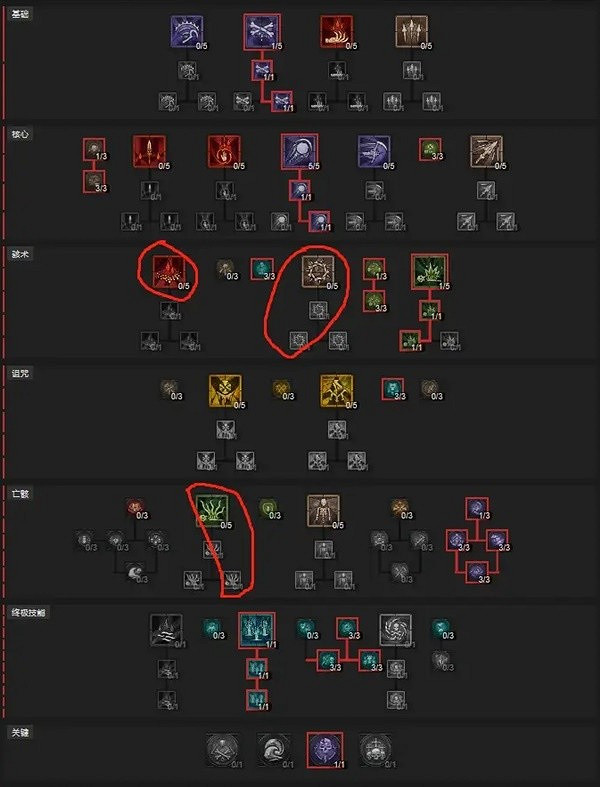Select the purple Reap scythe skill at 0/5
Viewport: 600px width, 787px height.
[x=187, y=32]
